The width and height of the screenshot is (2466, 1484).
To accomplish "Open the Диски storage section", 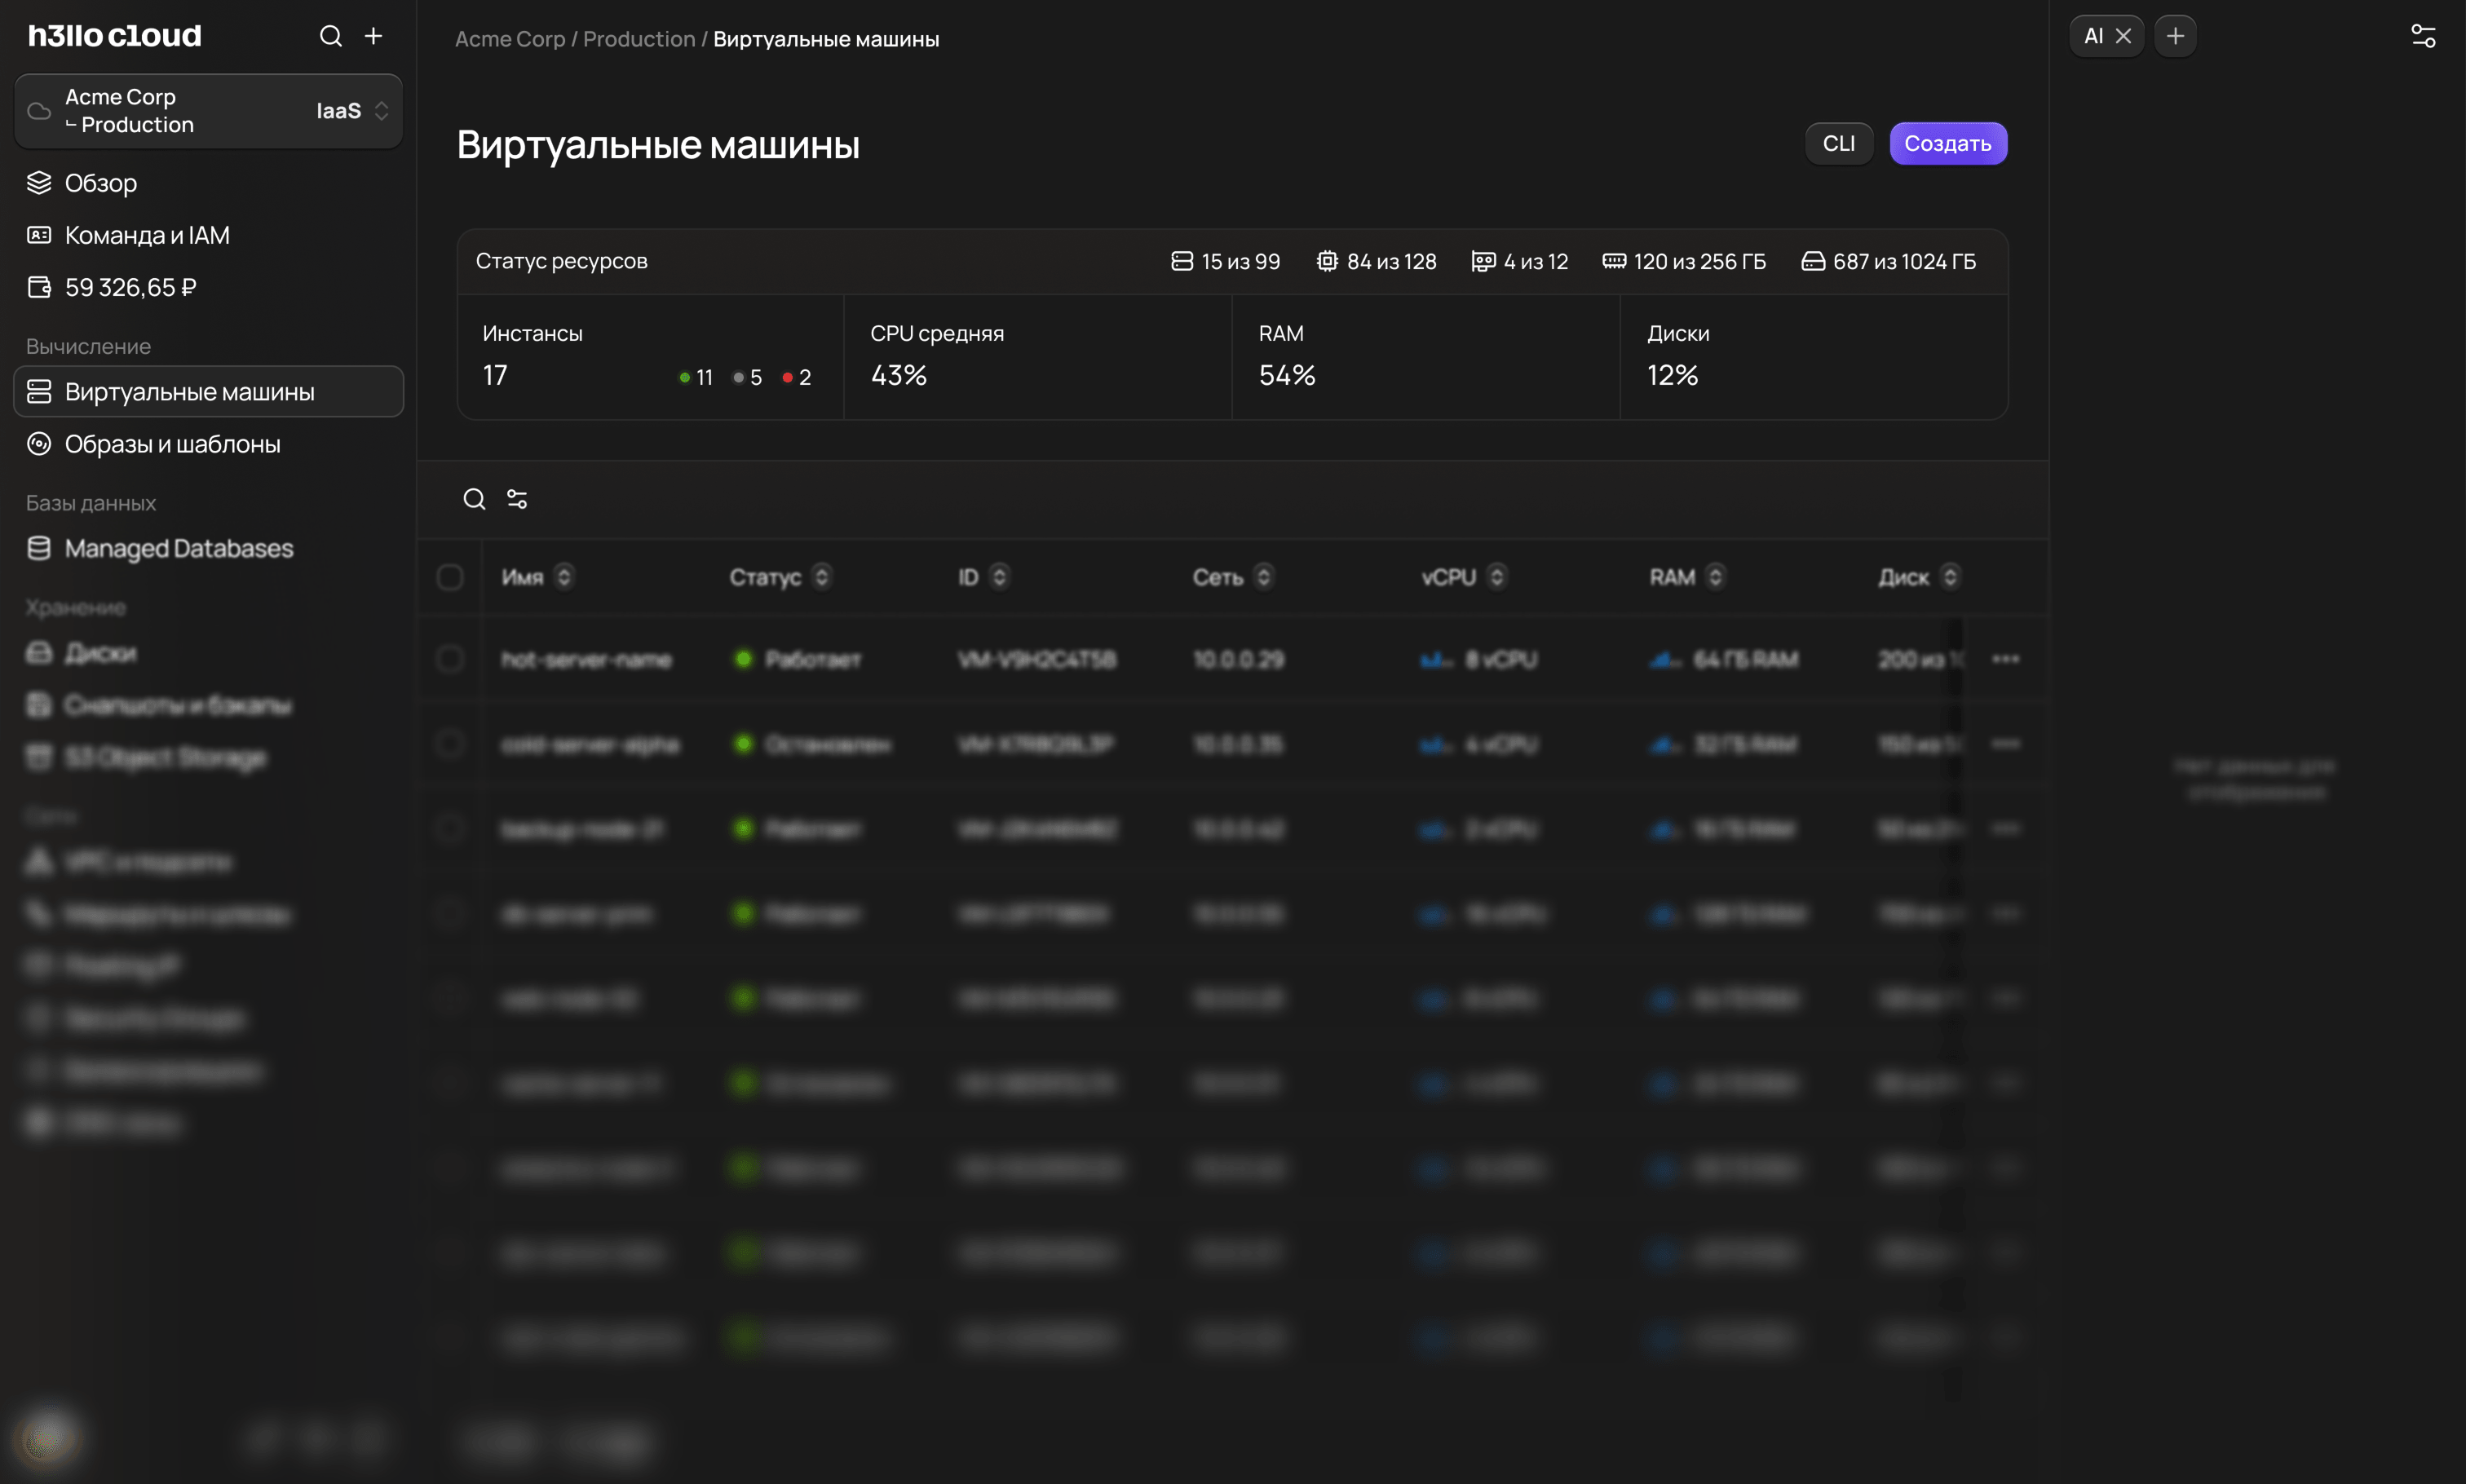I will 208,653.
